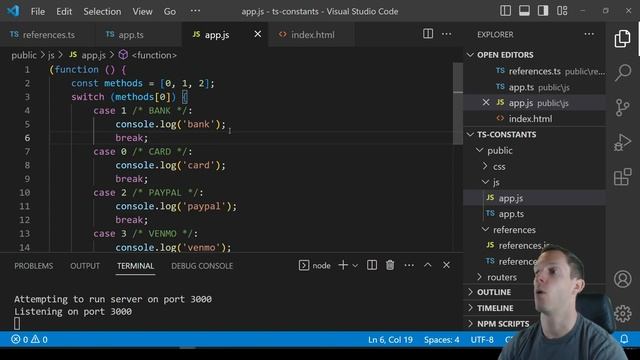Image resolution: width=640 pixels, height=360 pixels.
Task: Open the Extensions view
Action: pos(622,177)
